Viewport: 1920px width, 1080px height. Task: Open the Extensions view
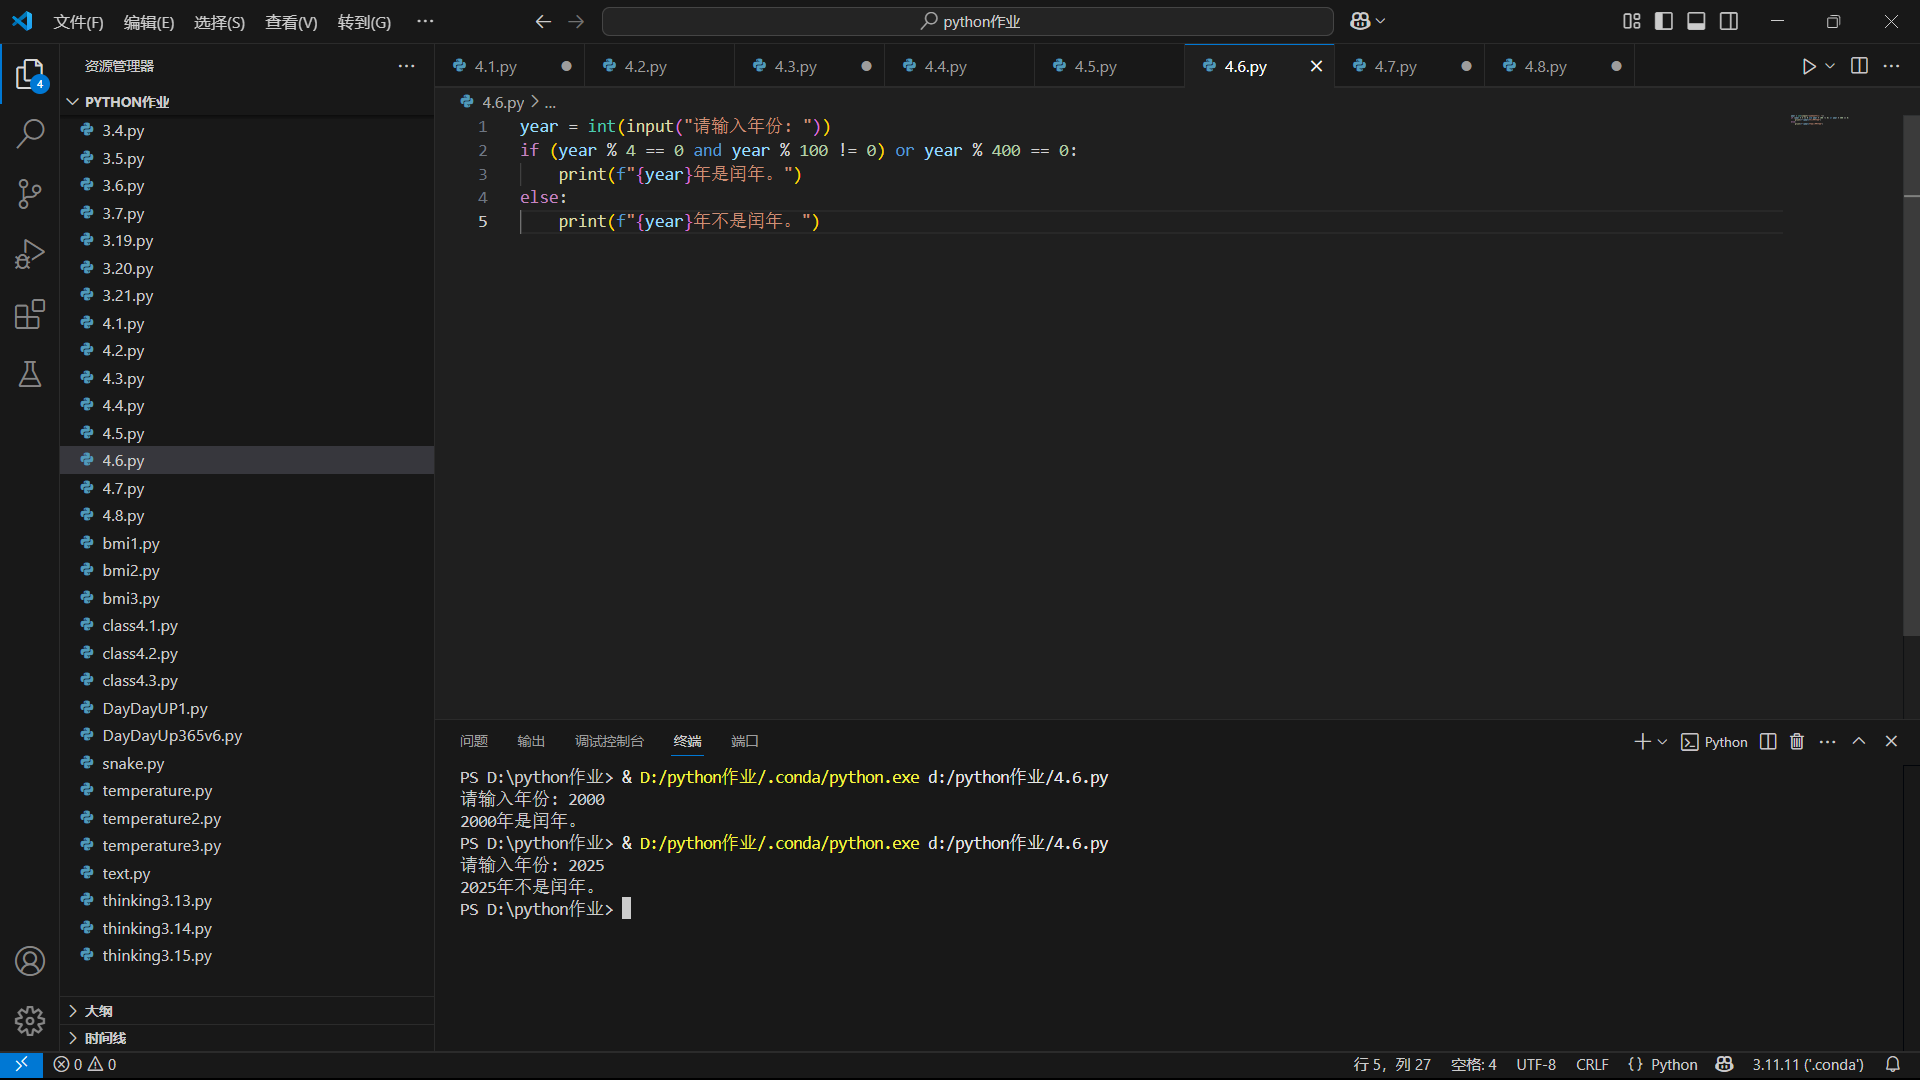[x=30, y=314]
